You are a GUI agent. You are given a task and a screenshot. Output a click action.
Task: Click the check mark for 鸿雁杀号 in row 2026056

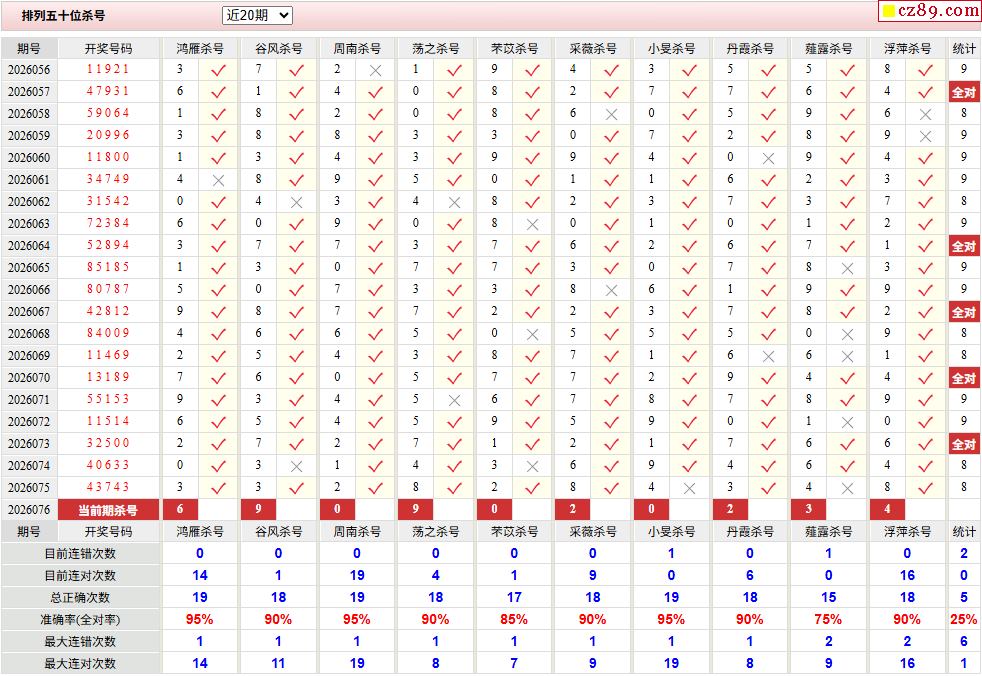(x=218, y=70)
